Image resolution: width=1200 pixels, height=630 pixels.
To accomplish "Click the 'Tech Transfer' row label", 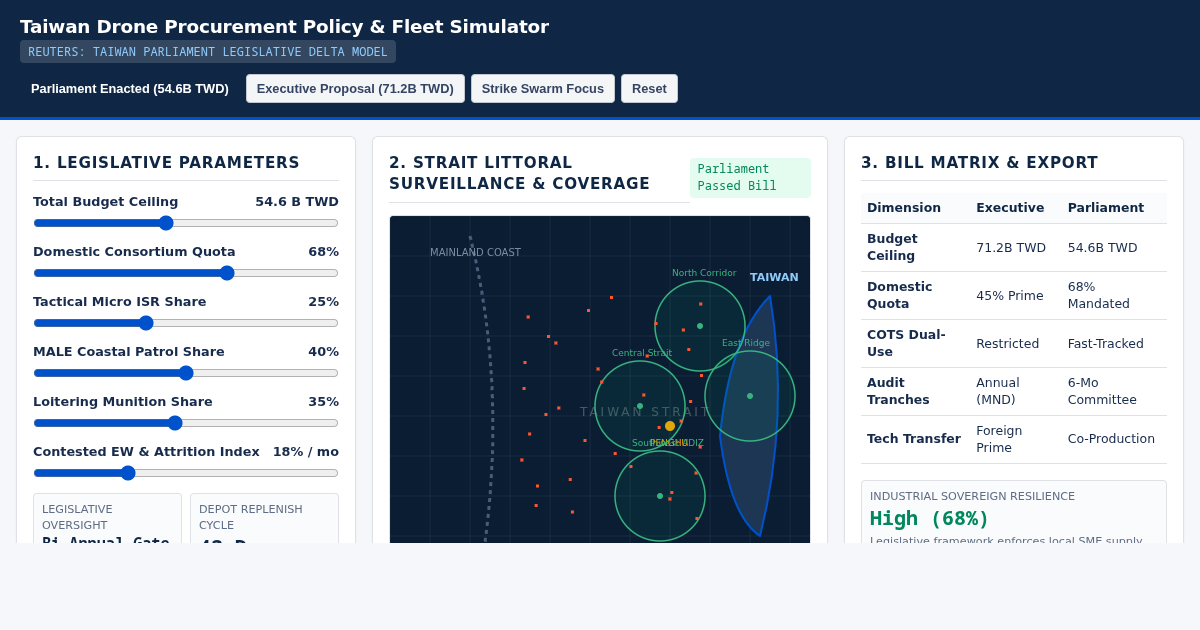I will [914, 439].
